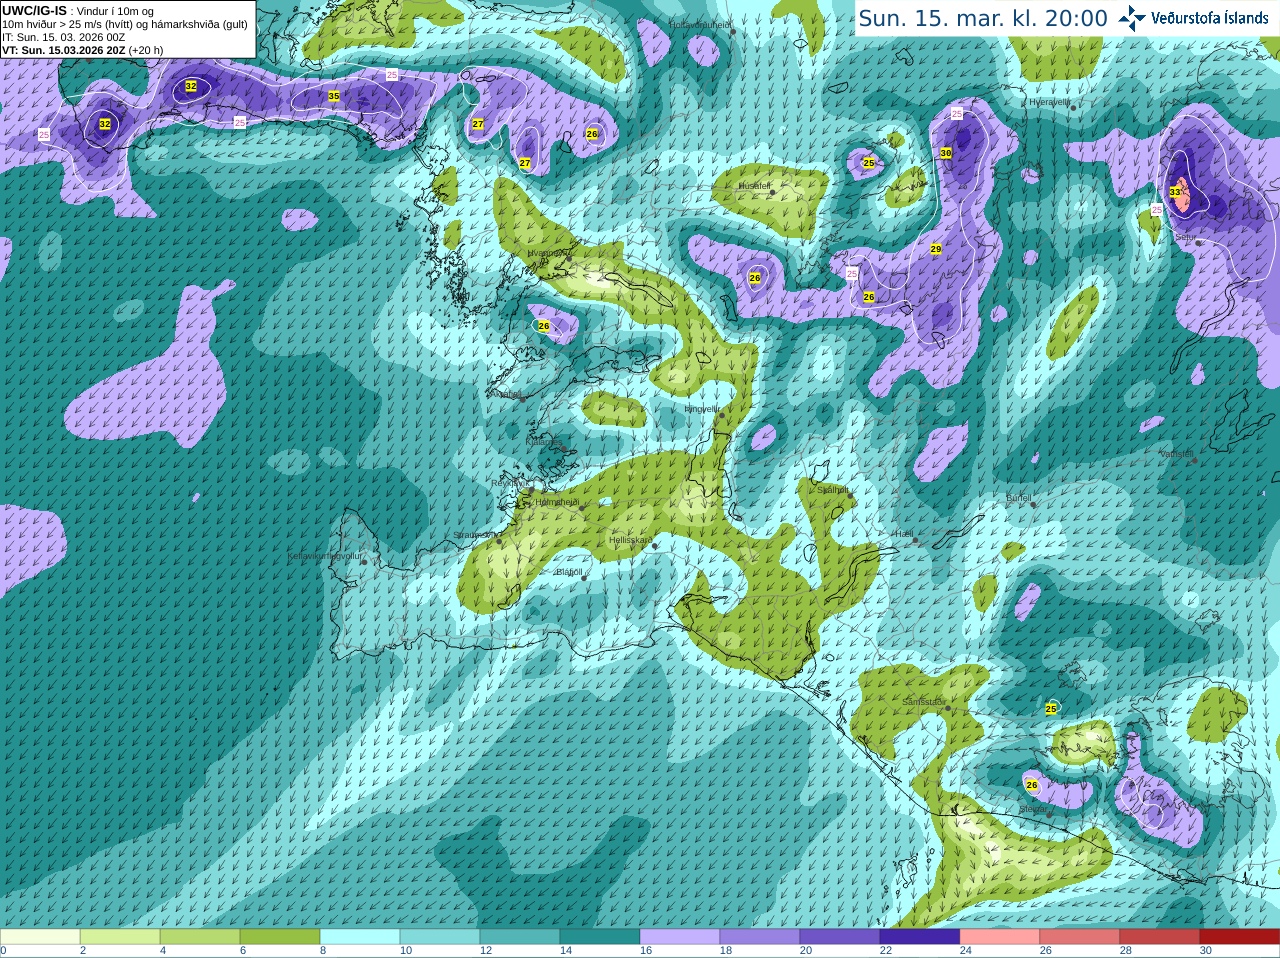Pick the 14–16 m/s dark teal swatch
The image size is (1280, 958).
[x=600, y=937]
